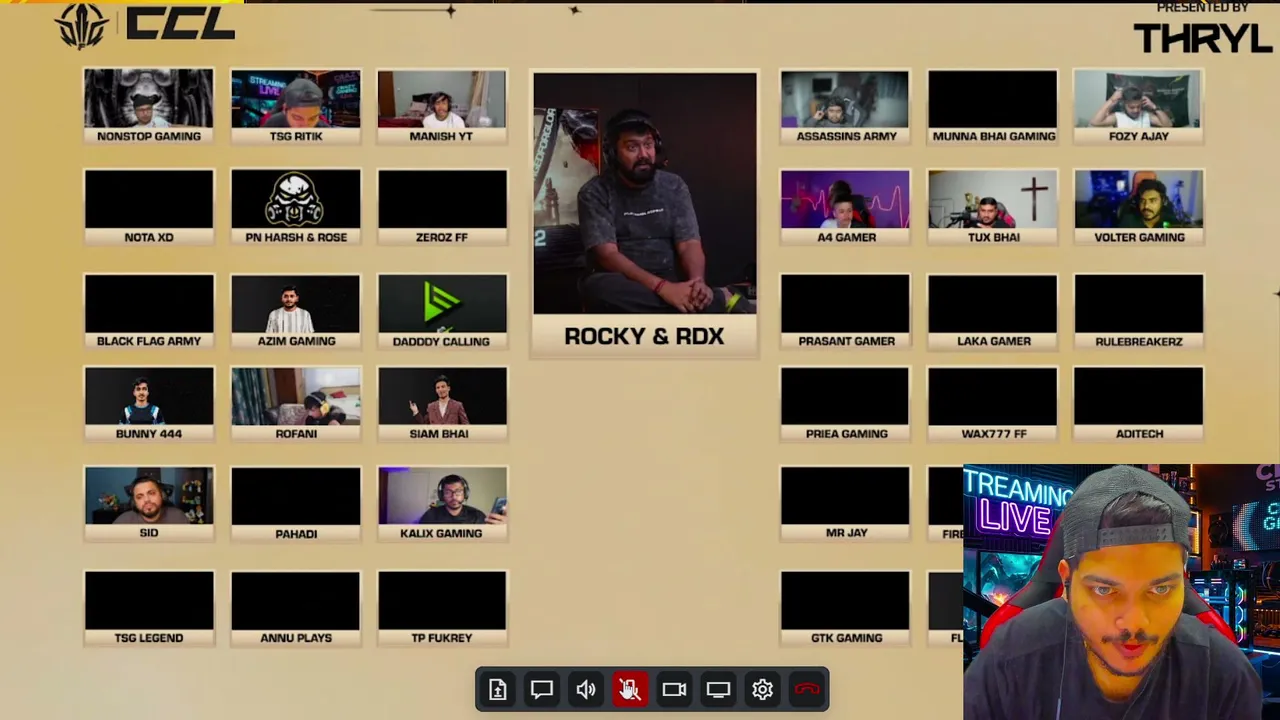This screenshot has height=720, width=1280.
Task: Open call settings gear
Action: [x=762, y=689]
